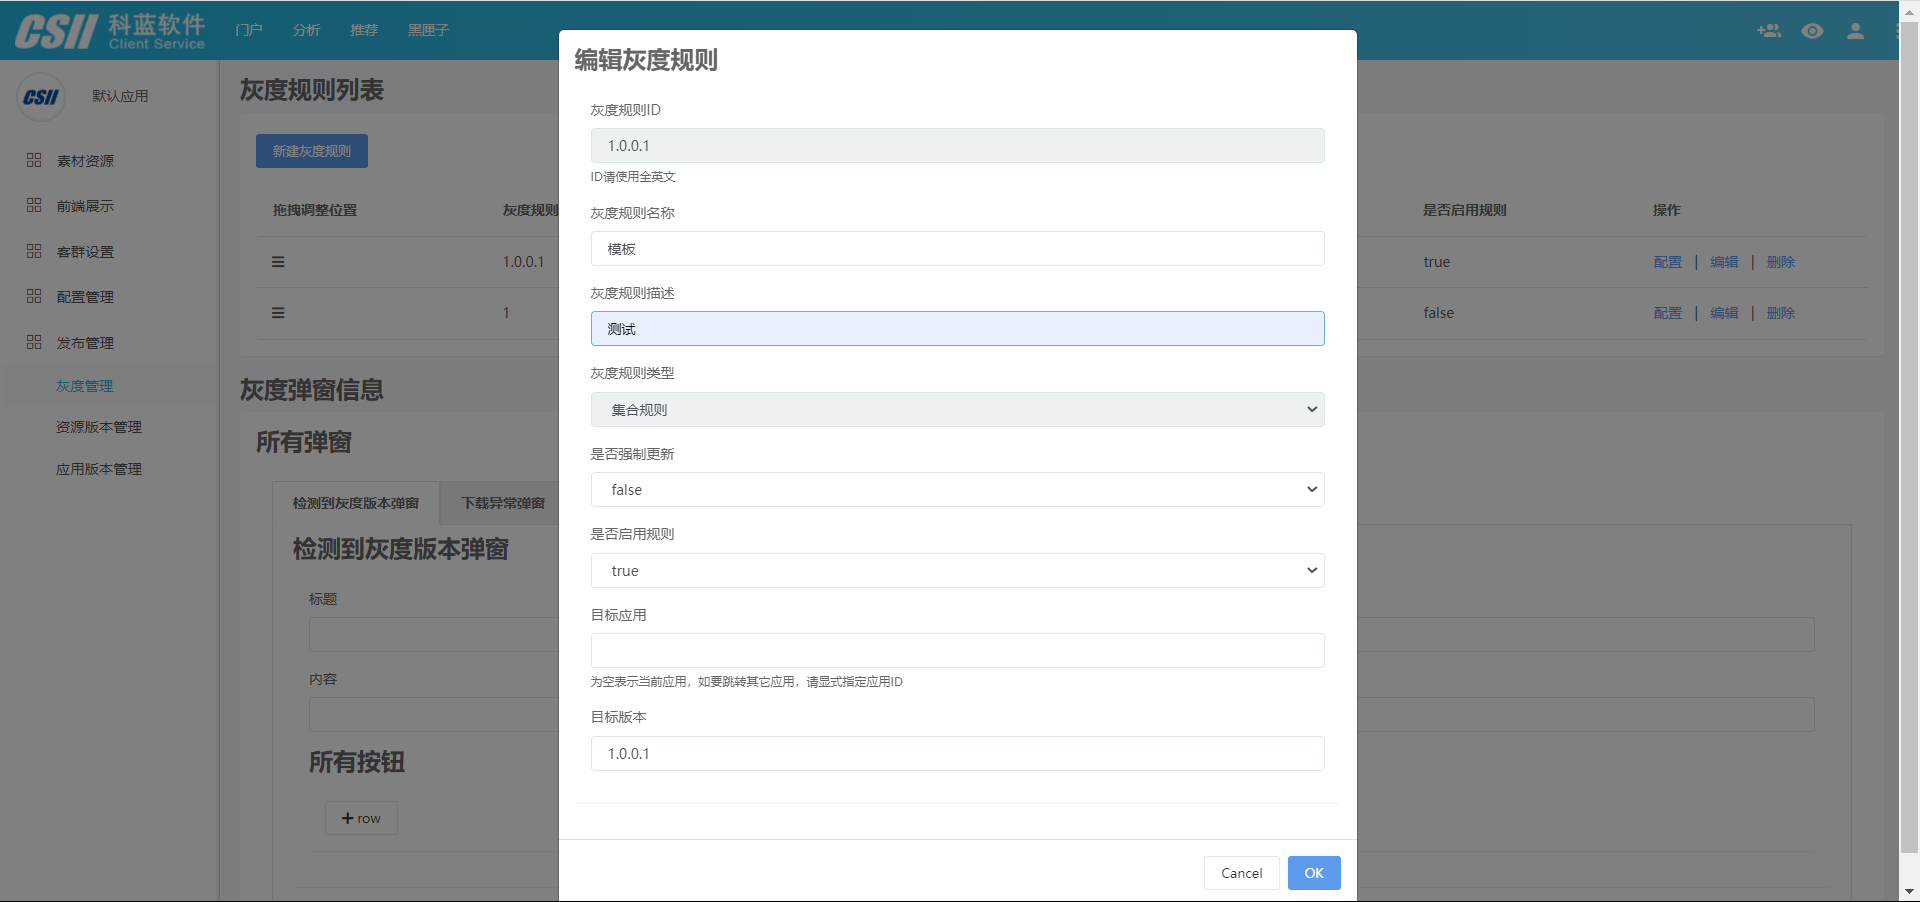
Task: Click the 1.0.0.1 rule ID cell
Action: (x=523, y=262)
